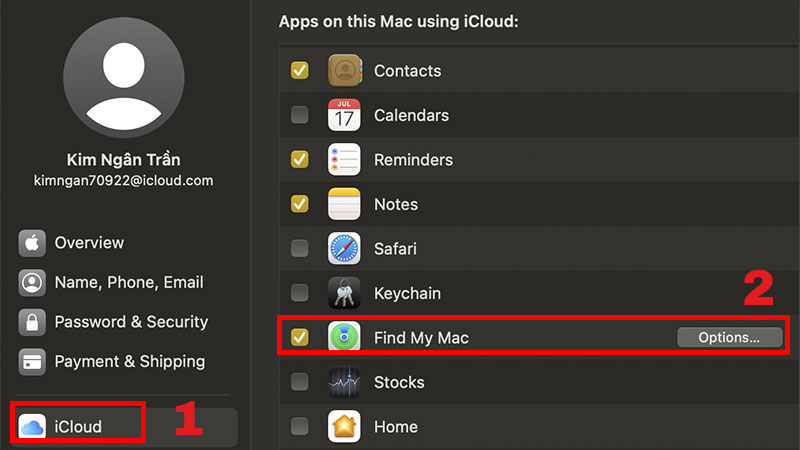
Task: Click the Home app icon
Action: point(345,427)
